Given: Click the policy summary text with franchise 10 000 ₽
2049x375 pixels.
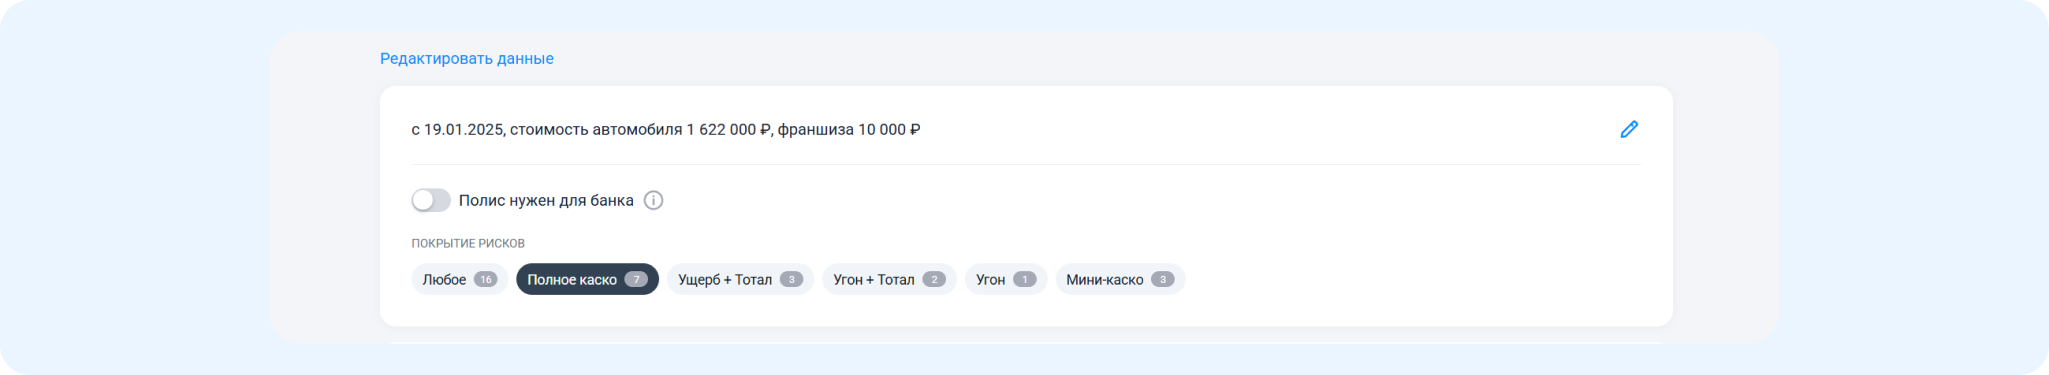Looking at the screenshot, I should click(x=666, y=129).
